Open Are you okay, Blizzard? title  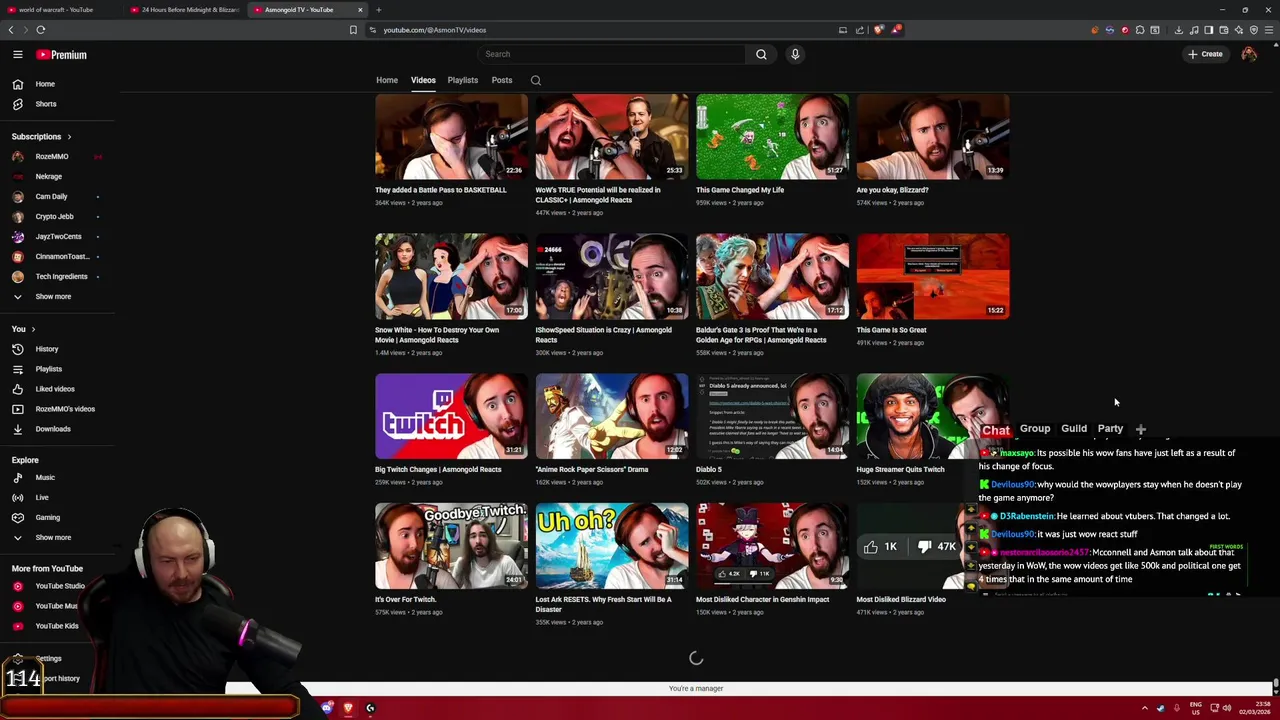click(892, 190)
